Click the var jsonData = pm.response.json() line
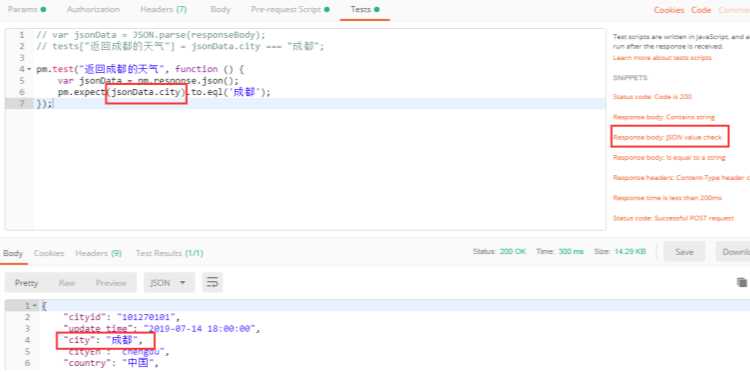This screenshot has height=372, width=750. coord(148,81)
